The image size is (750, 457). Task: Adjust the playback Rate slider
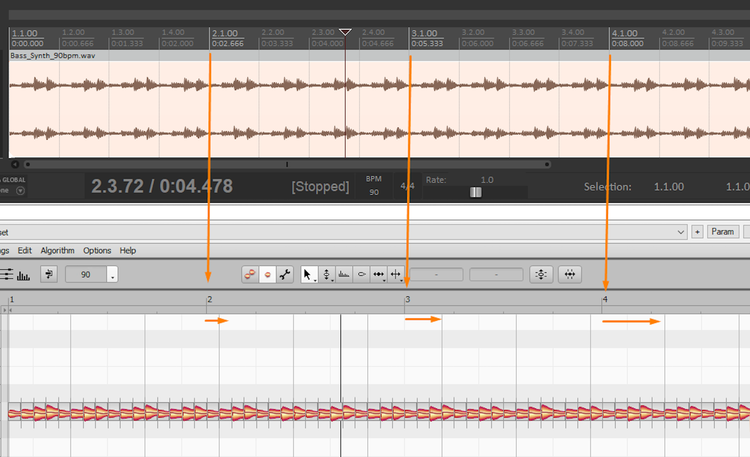[x=476, y=192]
